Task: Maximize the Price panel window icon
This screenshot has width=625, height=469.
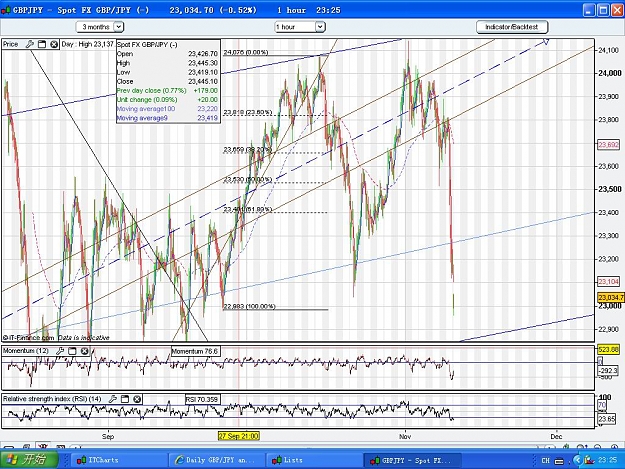Action: point(42,44)
